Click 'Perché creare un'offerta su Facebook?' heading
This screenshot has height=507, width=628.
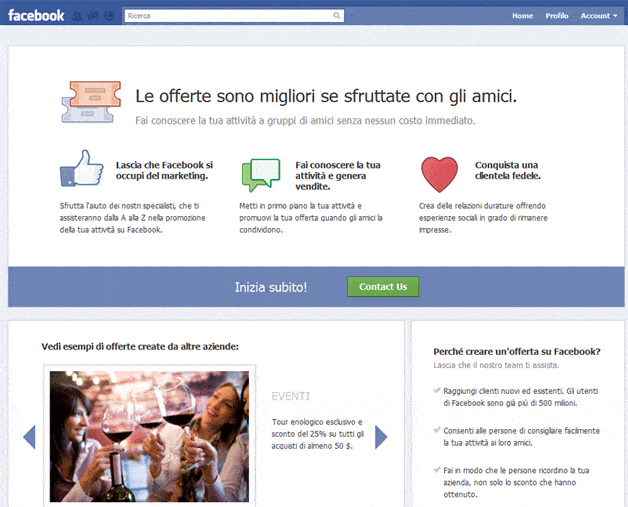(x=517, y=352)
